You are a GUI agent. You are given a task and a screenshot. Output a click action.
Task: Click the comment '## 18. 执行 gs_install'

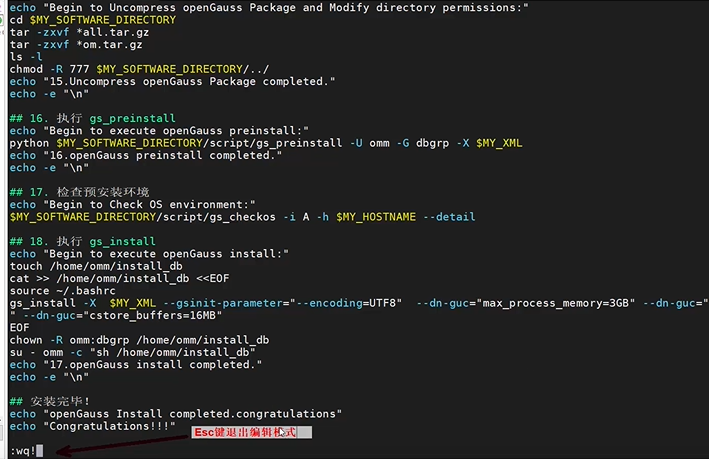tap(83, 242)
